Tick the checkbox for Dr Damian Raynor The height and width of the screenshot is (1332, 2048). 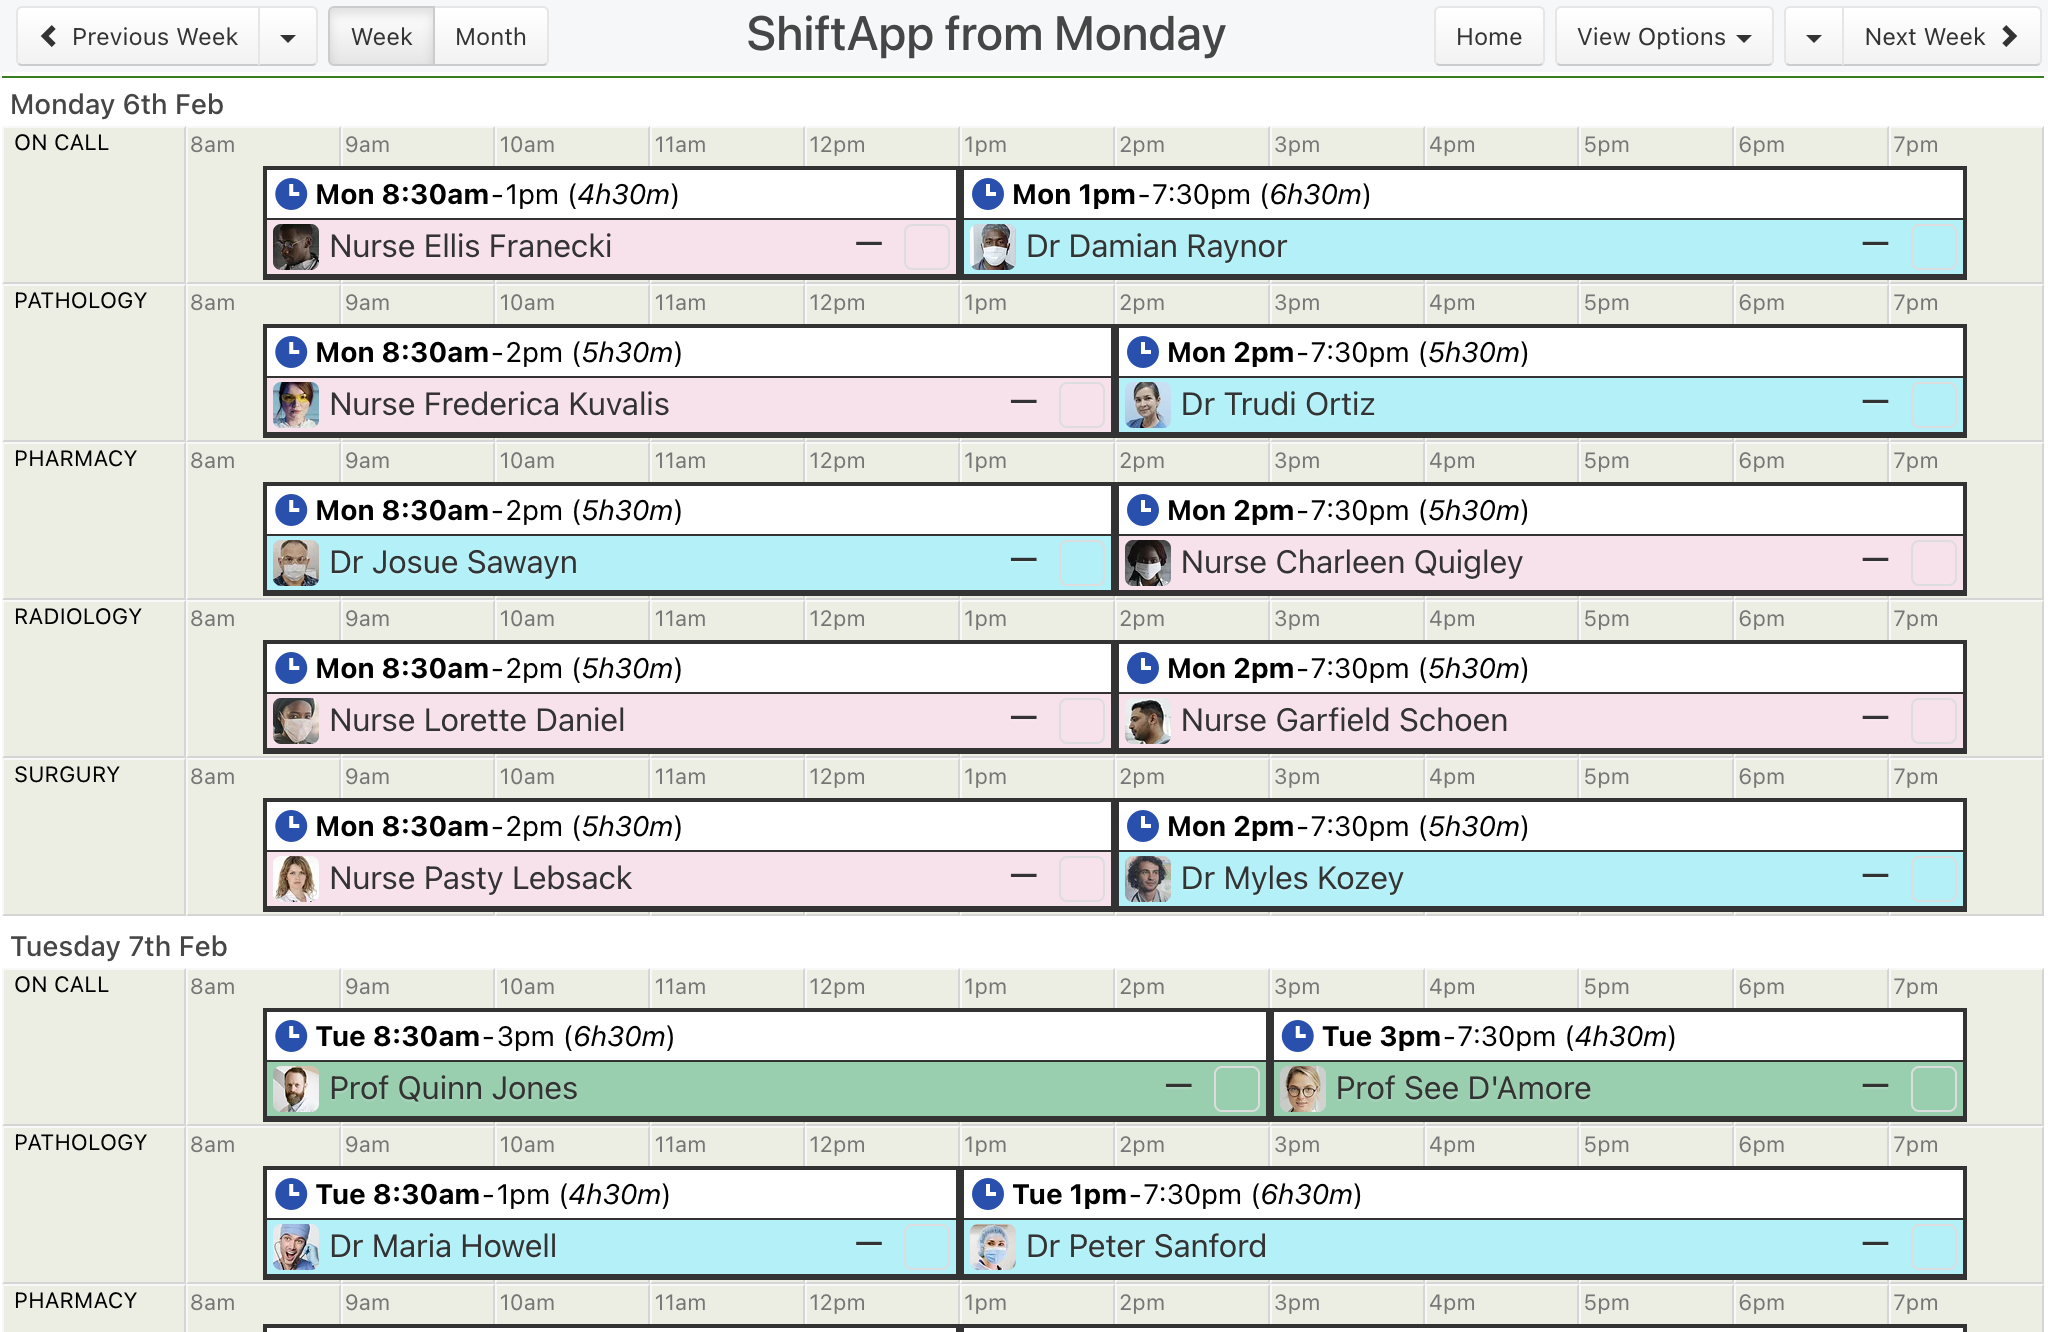point(1934,247)
